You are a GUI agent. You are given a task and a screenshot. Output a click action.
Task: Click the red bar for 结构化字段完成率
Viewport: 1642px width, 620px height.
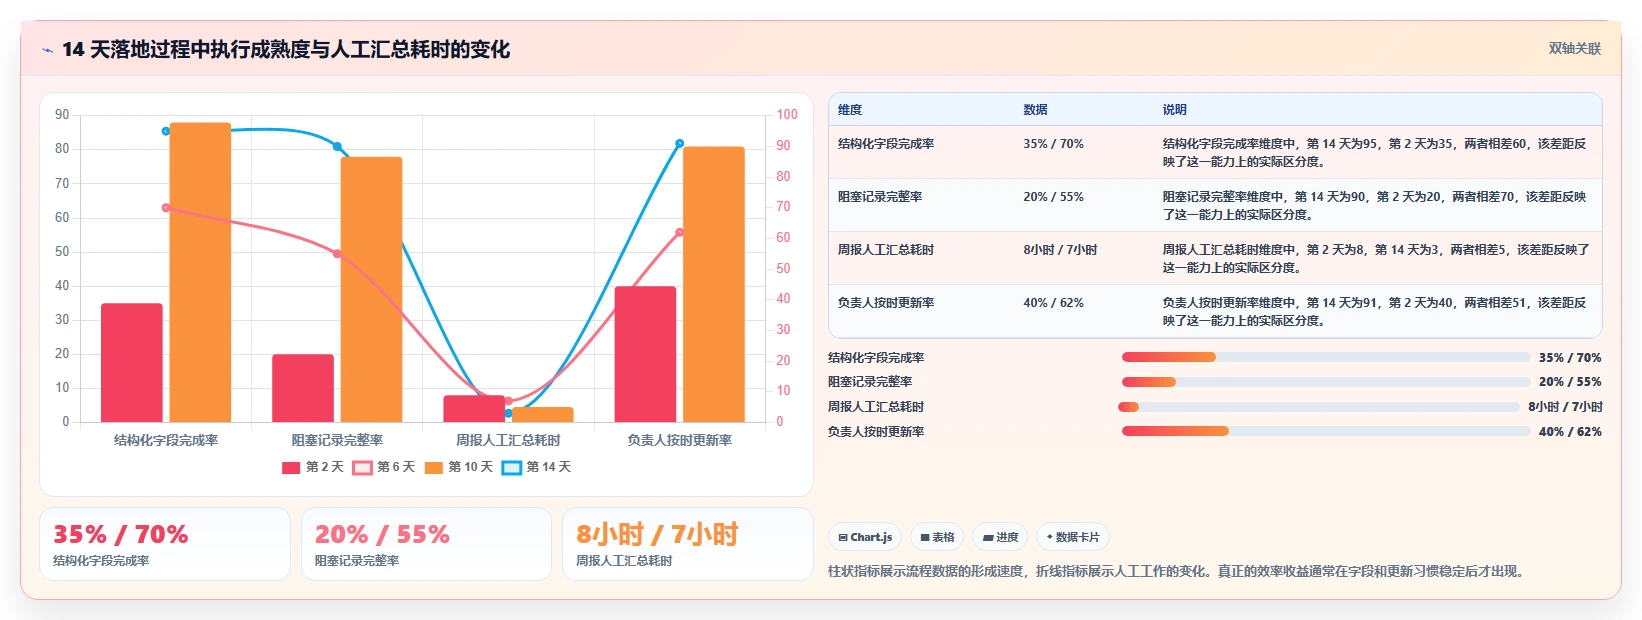132,362
